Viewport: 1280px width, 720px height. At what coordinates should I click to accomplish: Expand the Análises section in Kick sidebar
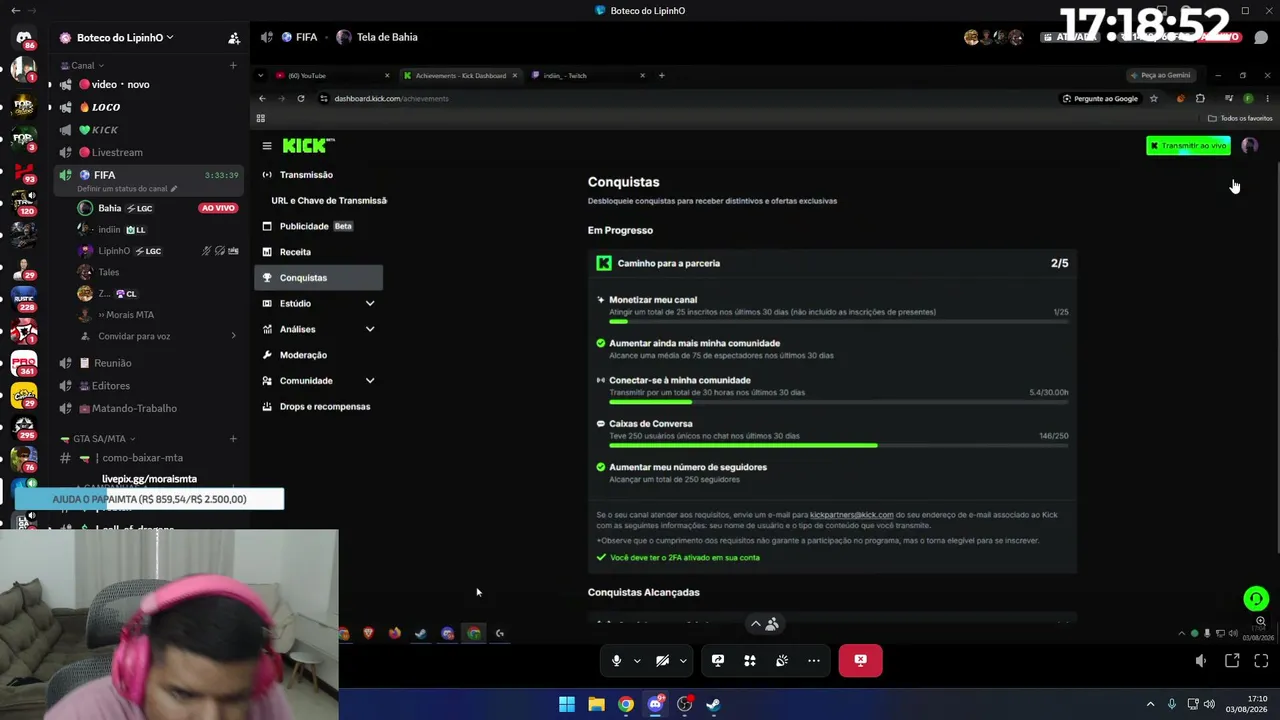[x=370, y=329]
